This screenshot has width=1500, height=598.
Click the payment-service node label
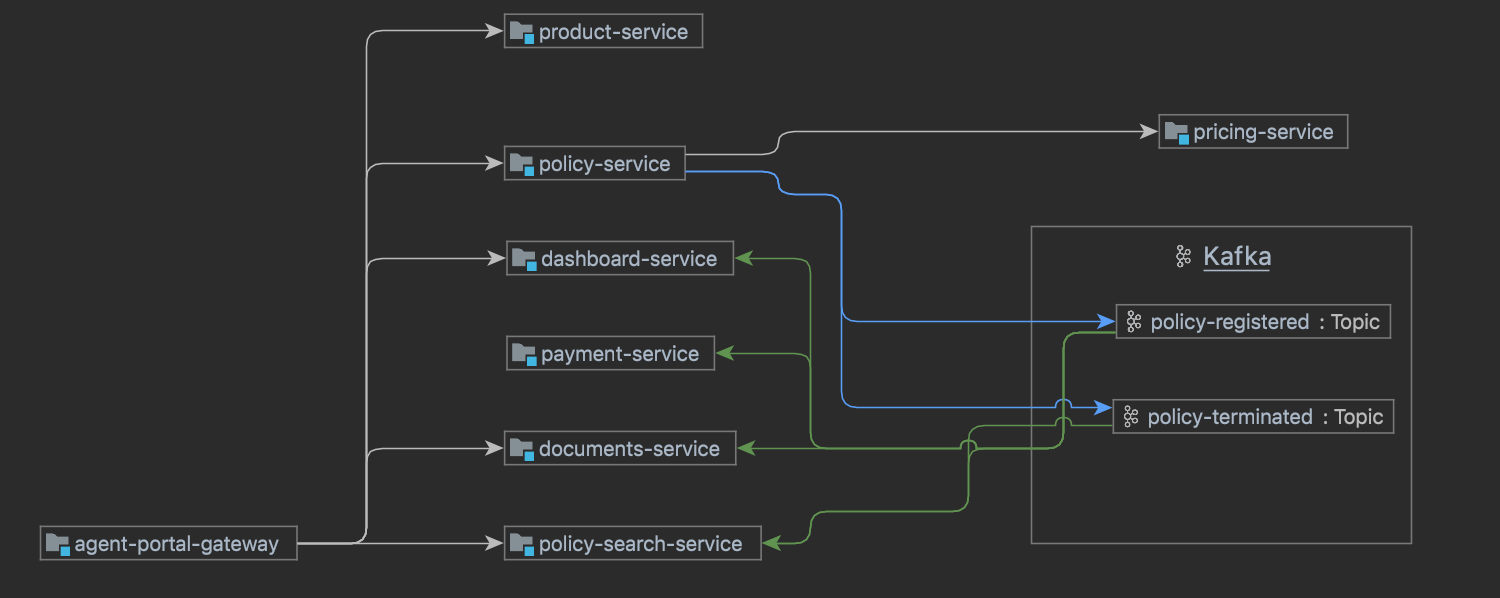[x=620, y=354]
